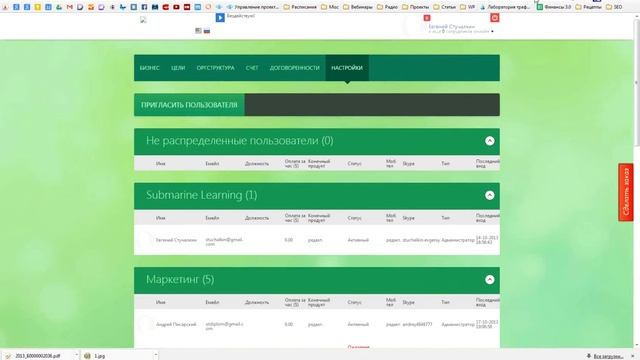Screen dimensions: 640x360
Task: Click Активный status in Андрей Писарский row
Action: coord(358,324)
